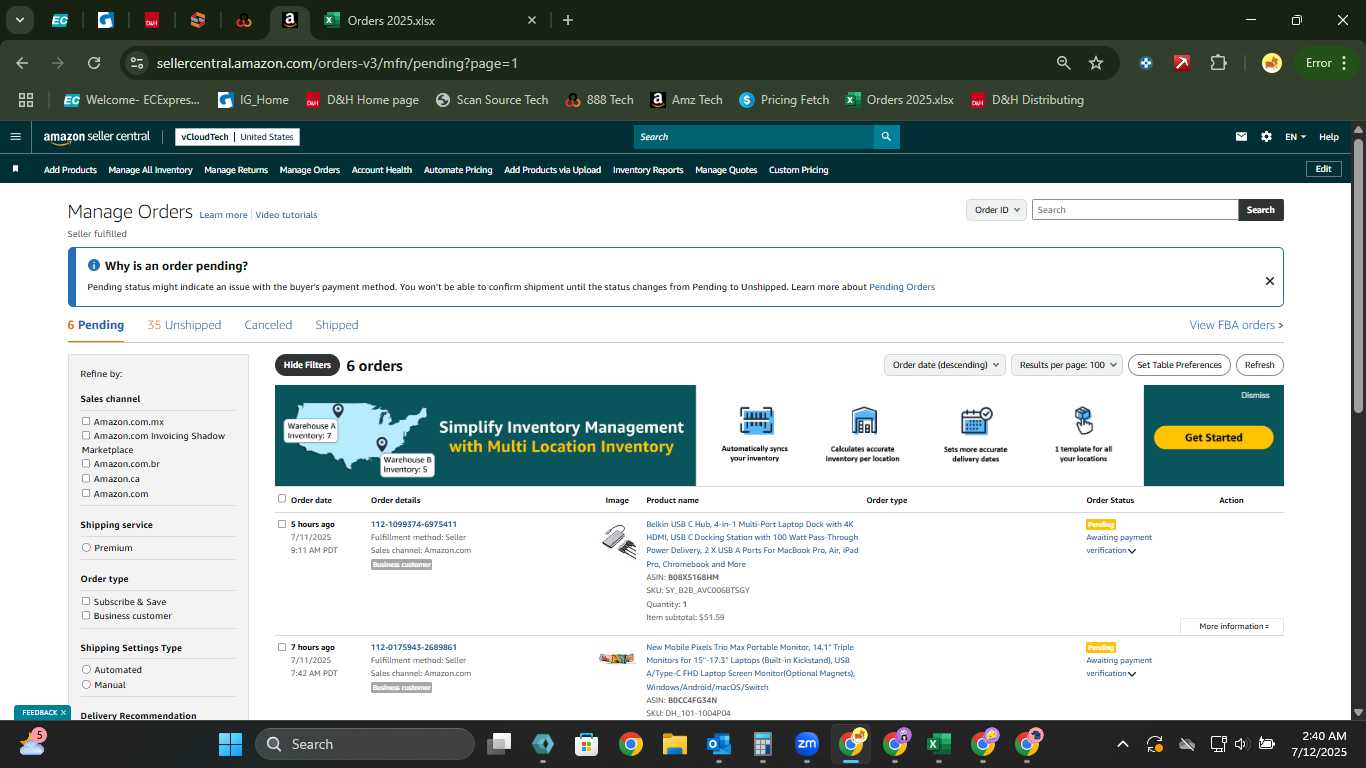Viewport: 1366px width, 768px height.
Task: Bookmark this page with star icon
Action: [x=1096, y=63]
